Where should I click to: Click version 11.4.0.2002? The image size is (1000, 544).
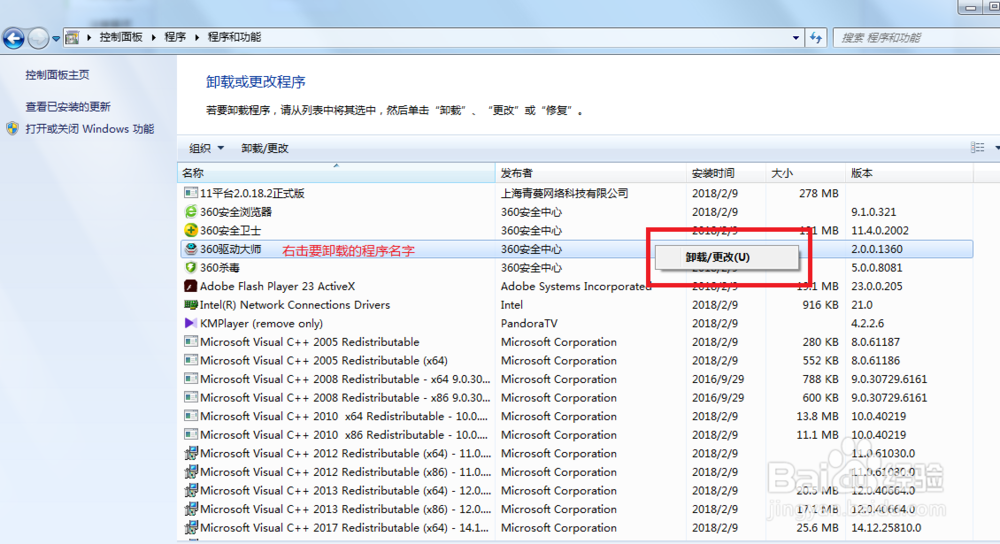point(879,230)
